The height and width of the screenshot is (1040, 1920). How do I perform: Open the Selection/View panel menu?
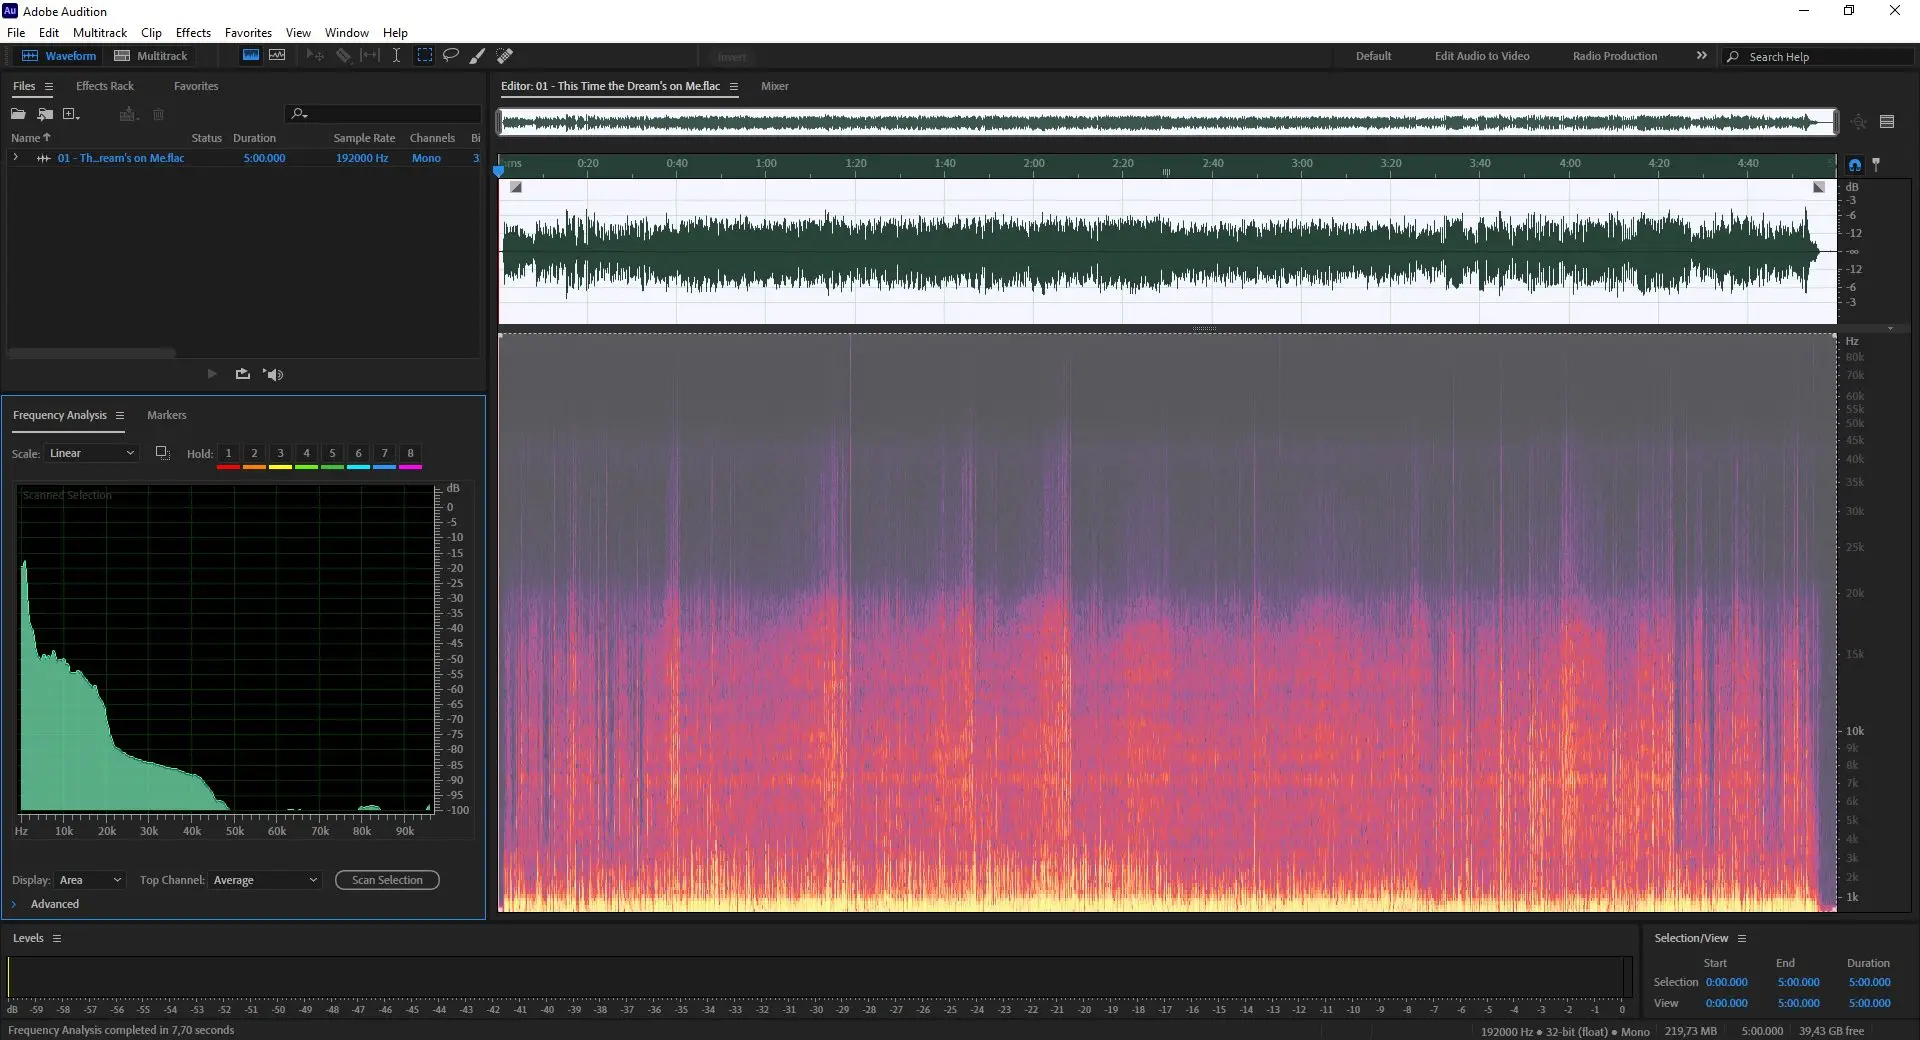pos(1742,939)
